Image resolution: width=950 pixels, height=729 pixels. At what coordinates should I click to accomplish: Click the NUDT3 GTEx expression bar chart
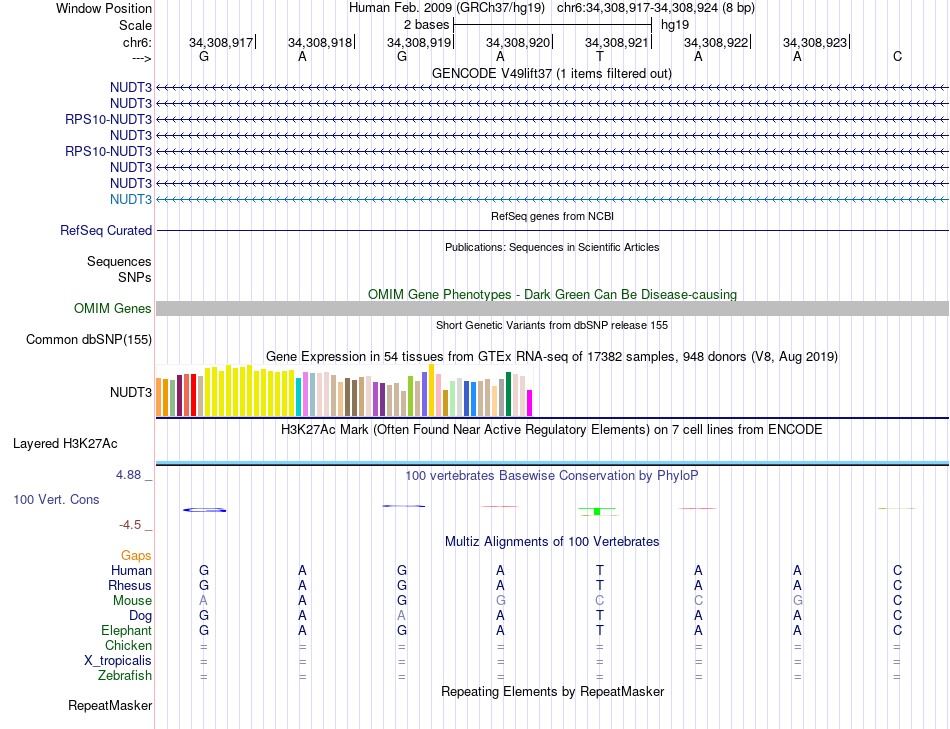344,390
